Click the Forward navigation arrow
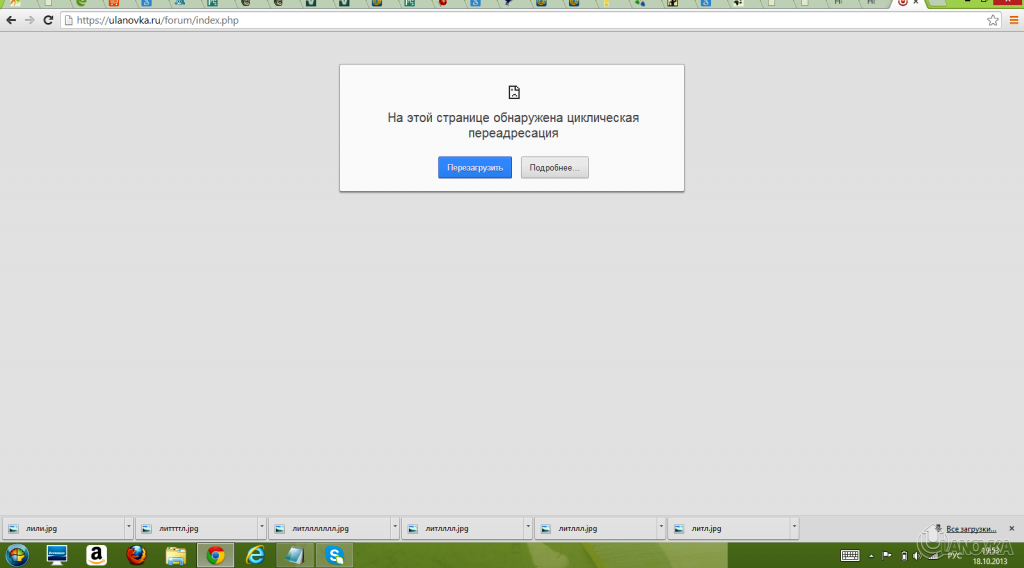 tap(29, 20)
